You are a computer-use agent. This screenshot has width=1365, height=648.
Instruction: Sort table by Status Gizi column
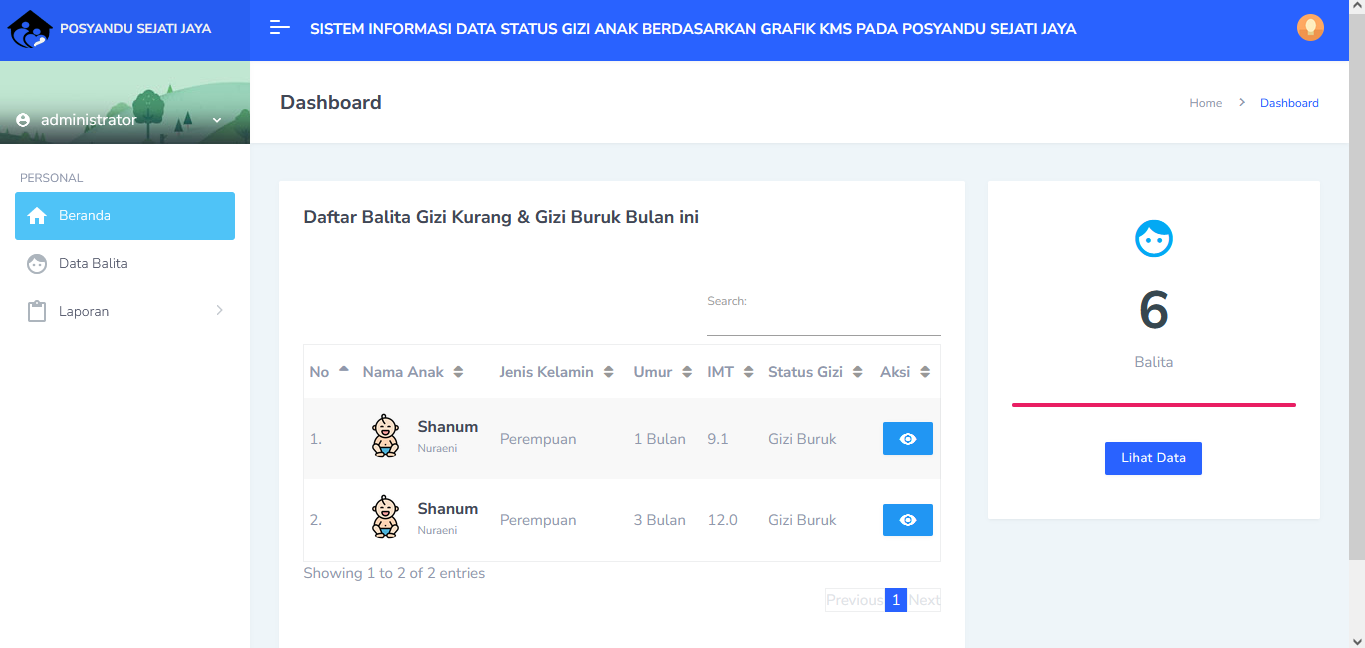(x=814, y=372)
